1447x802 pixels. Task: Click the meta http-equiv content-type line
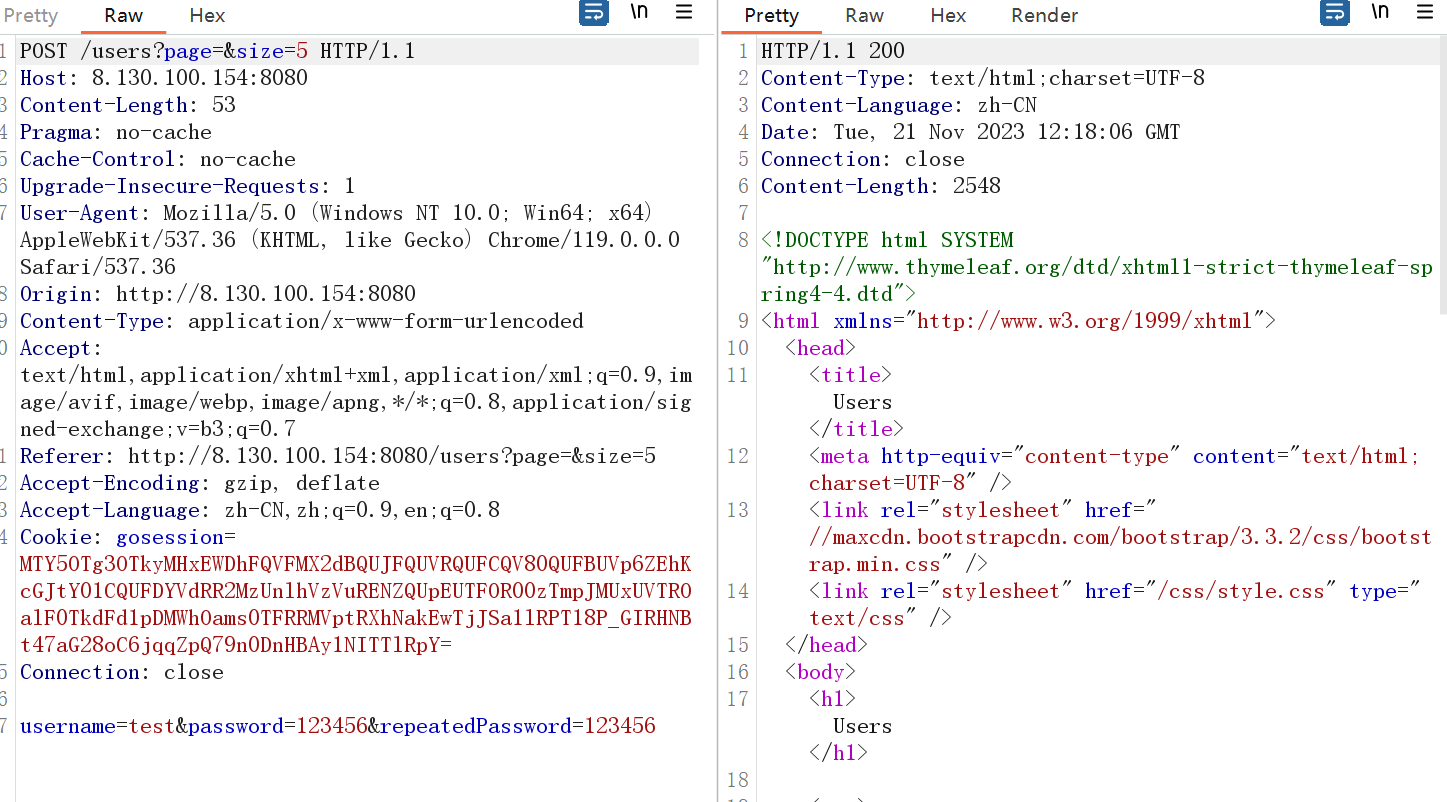pos(1115,456)
